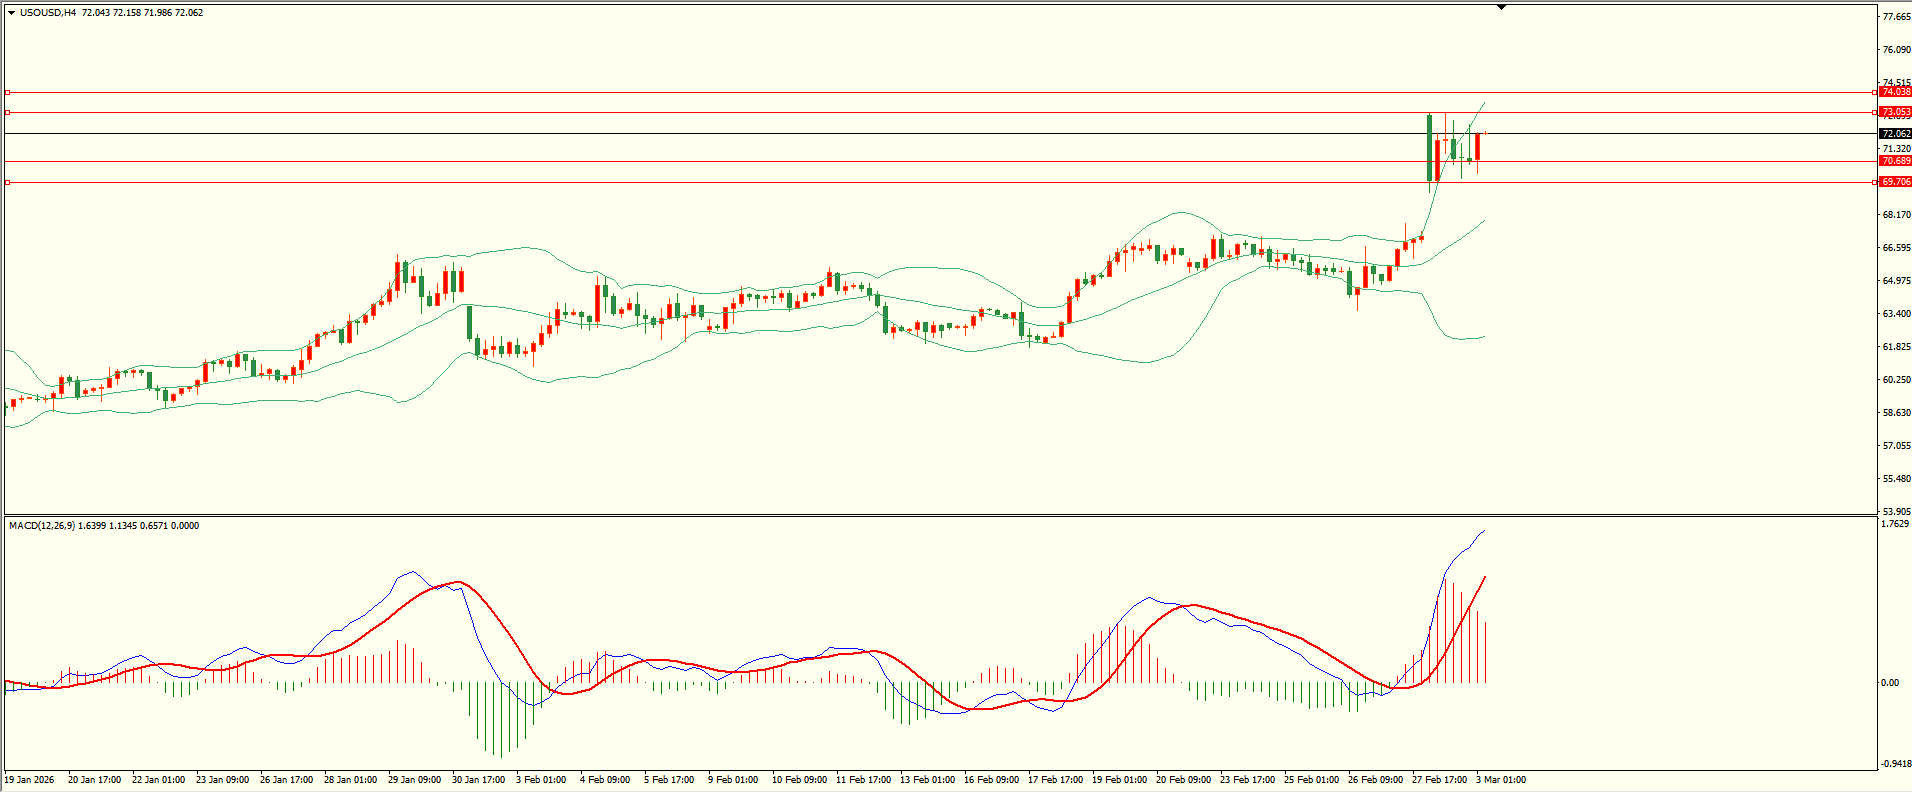Select left anchor square of 73.053 line

8,112
